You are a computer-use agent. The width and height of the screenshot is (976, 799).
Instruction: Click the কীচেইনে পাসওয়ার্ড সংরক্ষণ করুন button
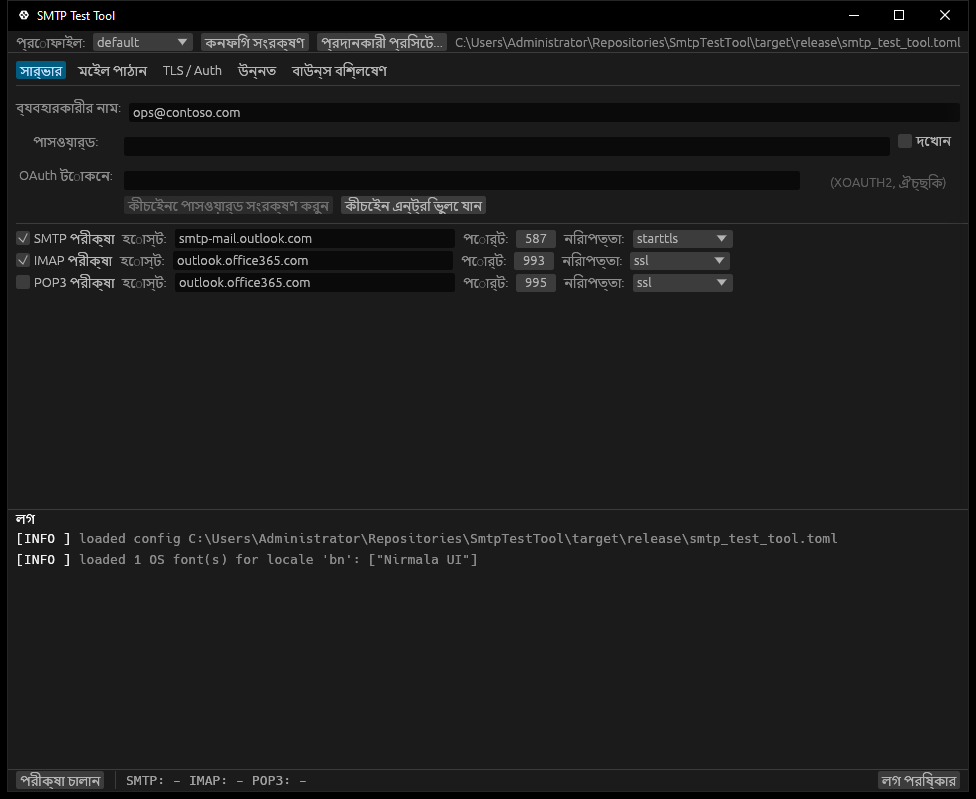pos(228,205)
